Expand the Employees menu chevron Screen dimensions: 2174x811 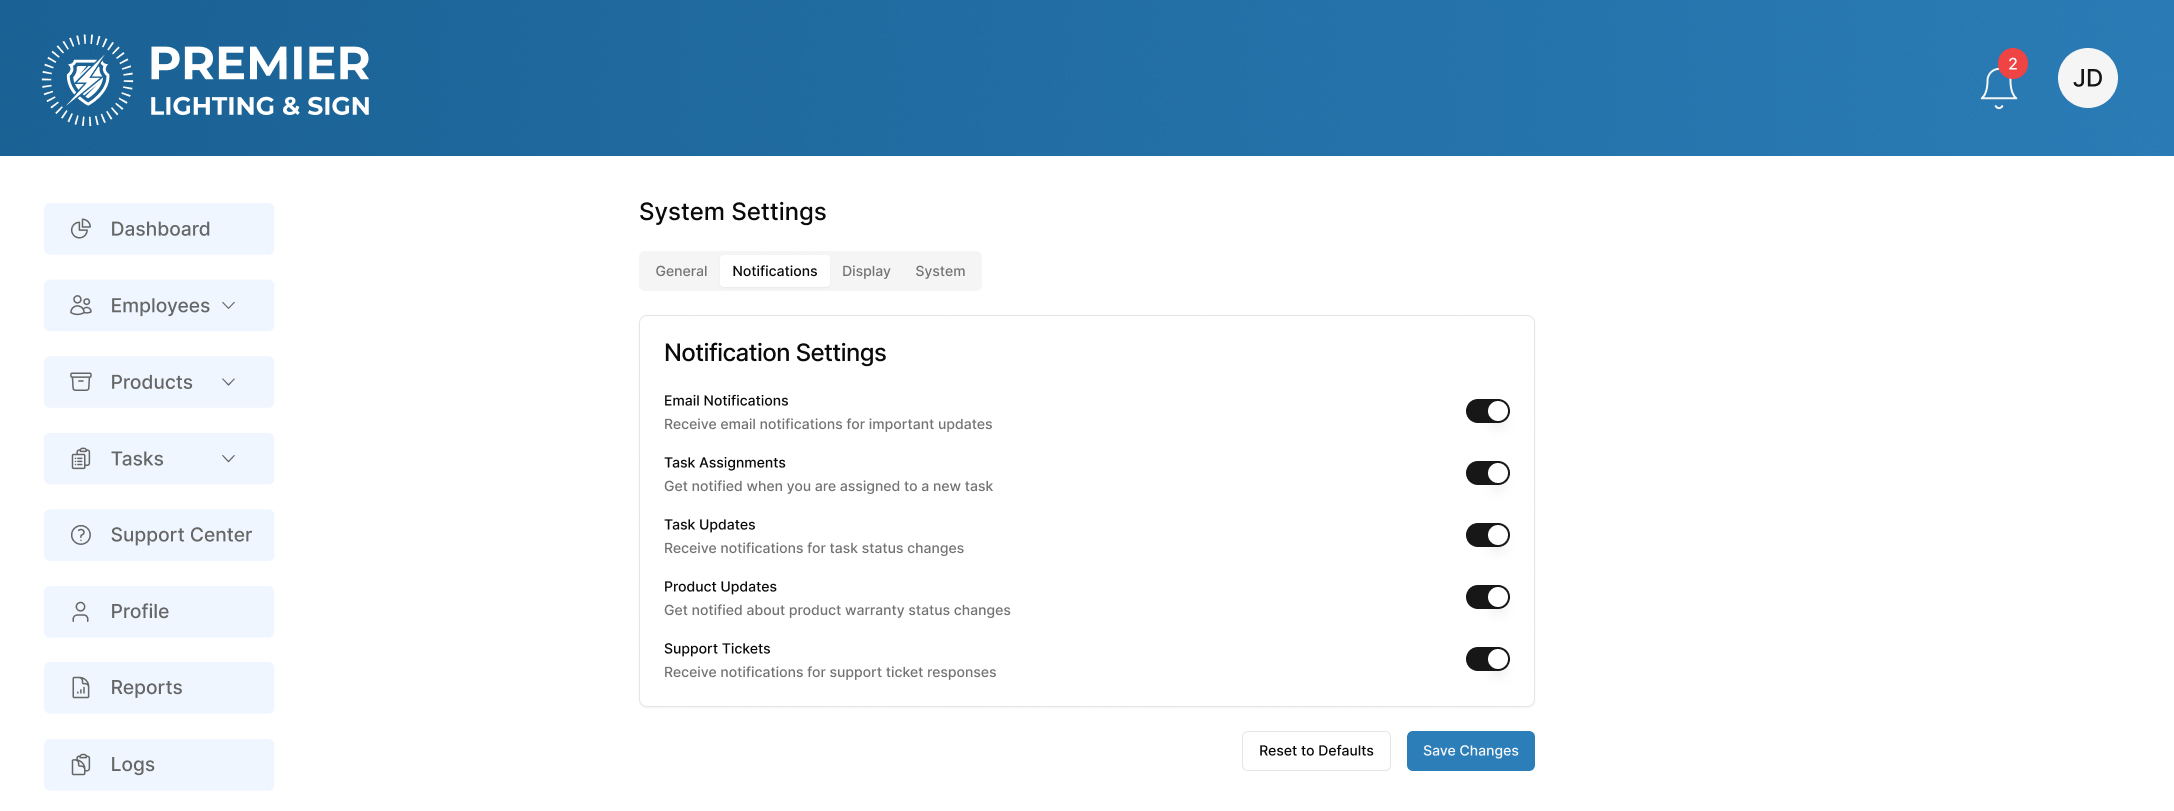[x=229, y=306]
